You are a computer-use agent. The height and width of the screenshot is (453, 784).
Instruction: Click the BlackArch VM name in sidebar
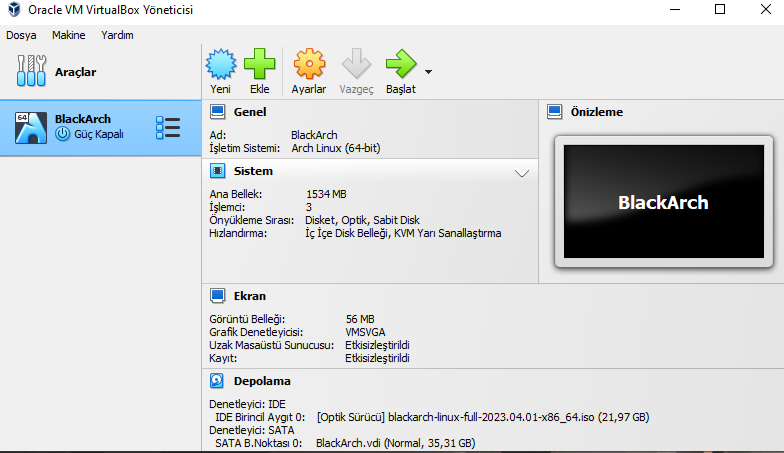click(x=82, y=119)
